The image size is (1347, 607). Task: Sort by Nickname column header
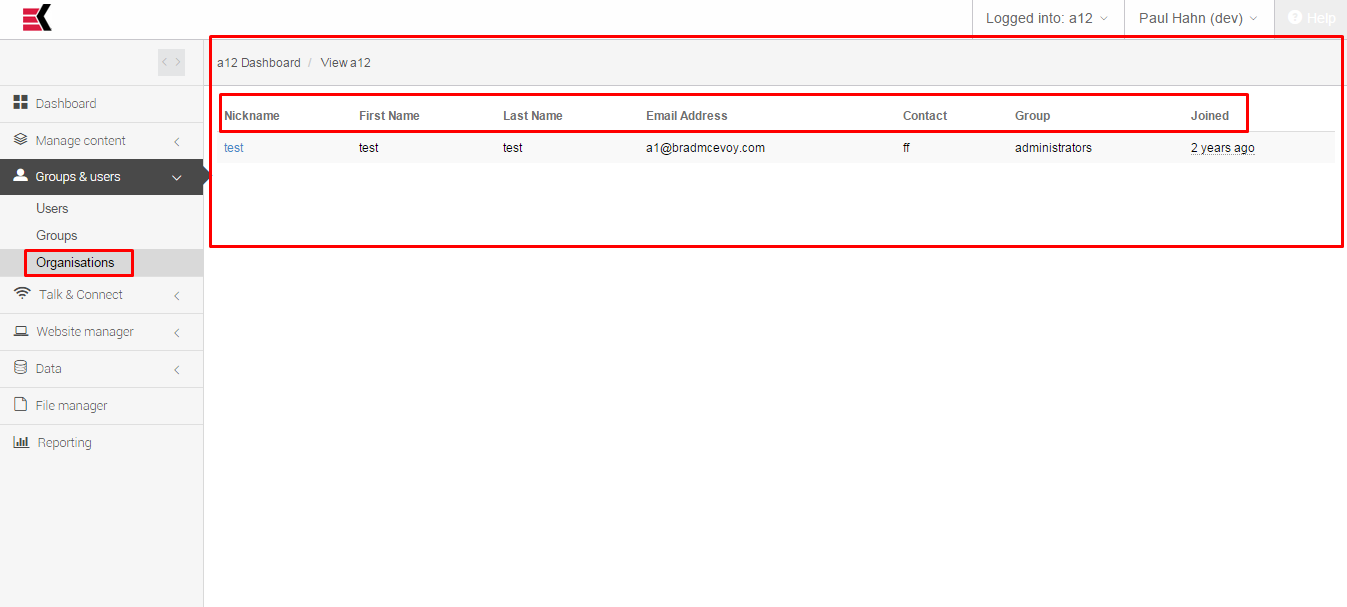pyautogui.click(x=252, y=115)
